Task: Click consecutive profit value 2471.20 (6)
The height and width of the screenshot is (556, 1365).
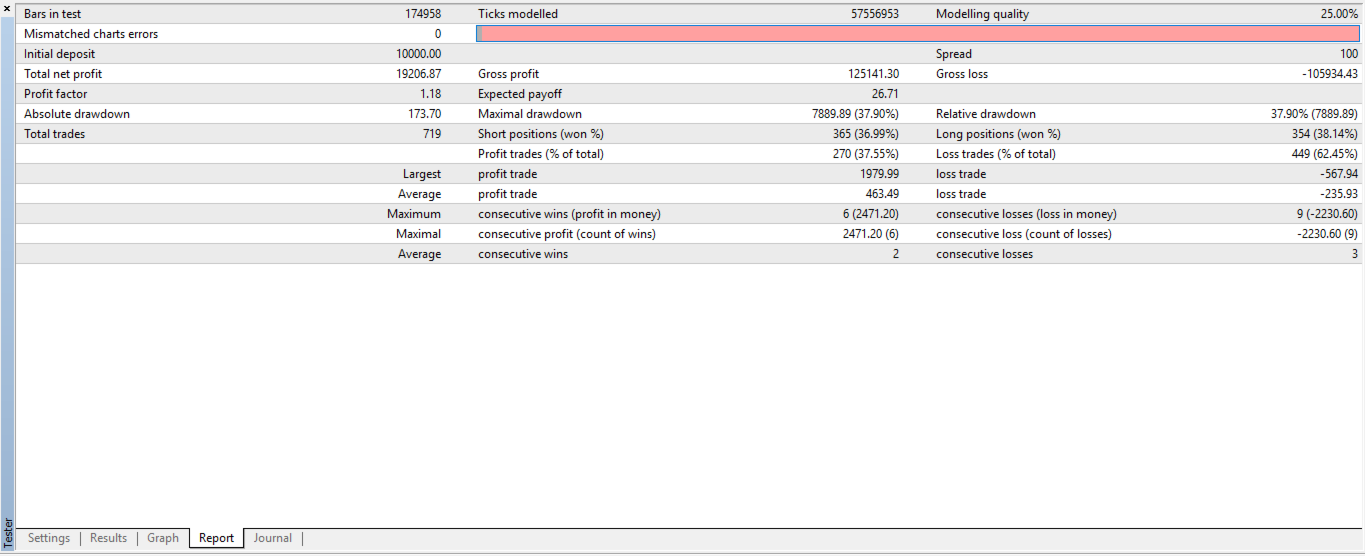Action: click(x=871, y=234)
